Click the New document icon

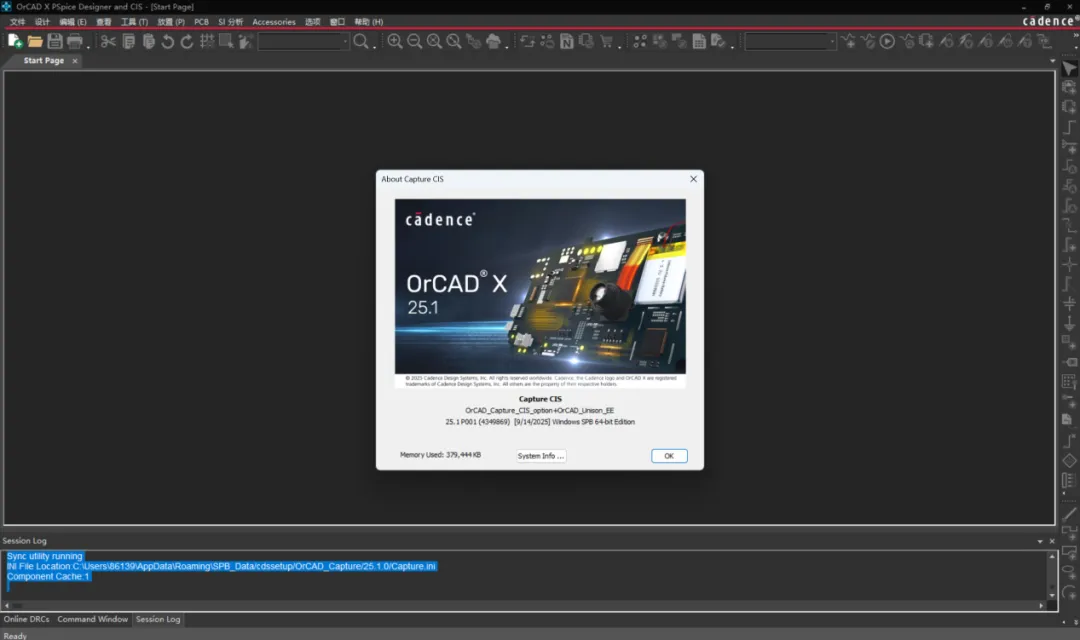point(14,41)
